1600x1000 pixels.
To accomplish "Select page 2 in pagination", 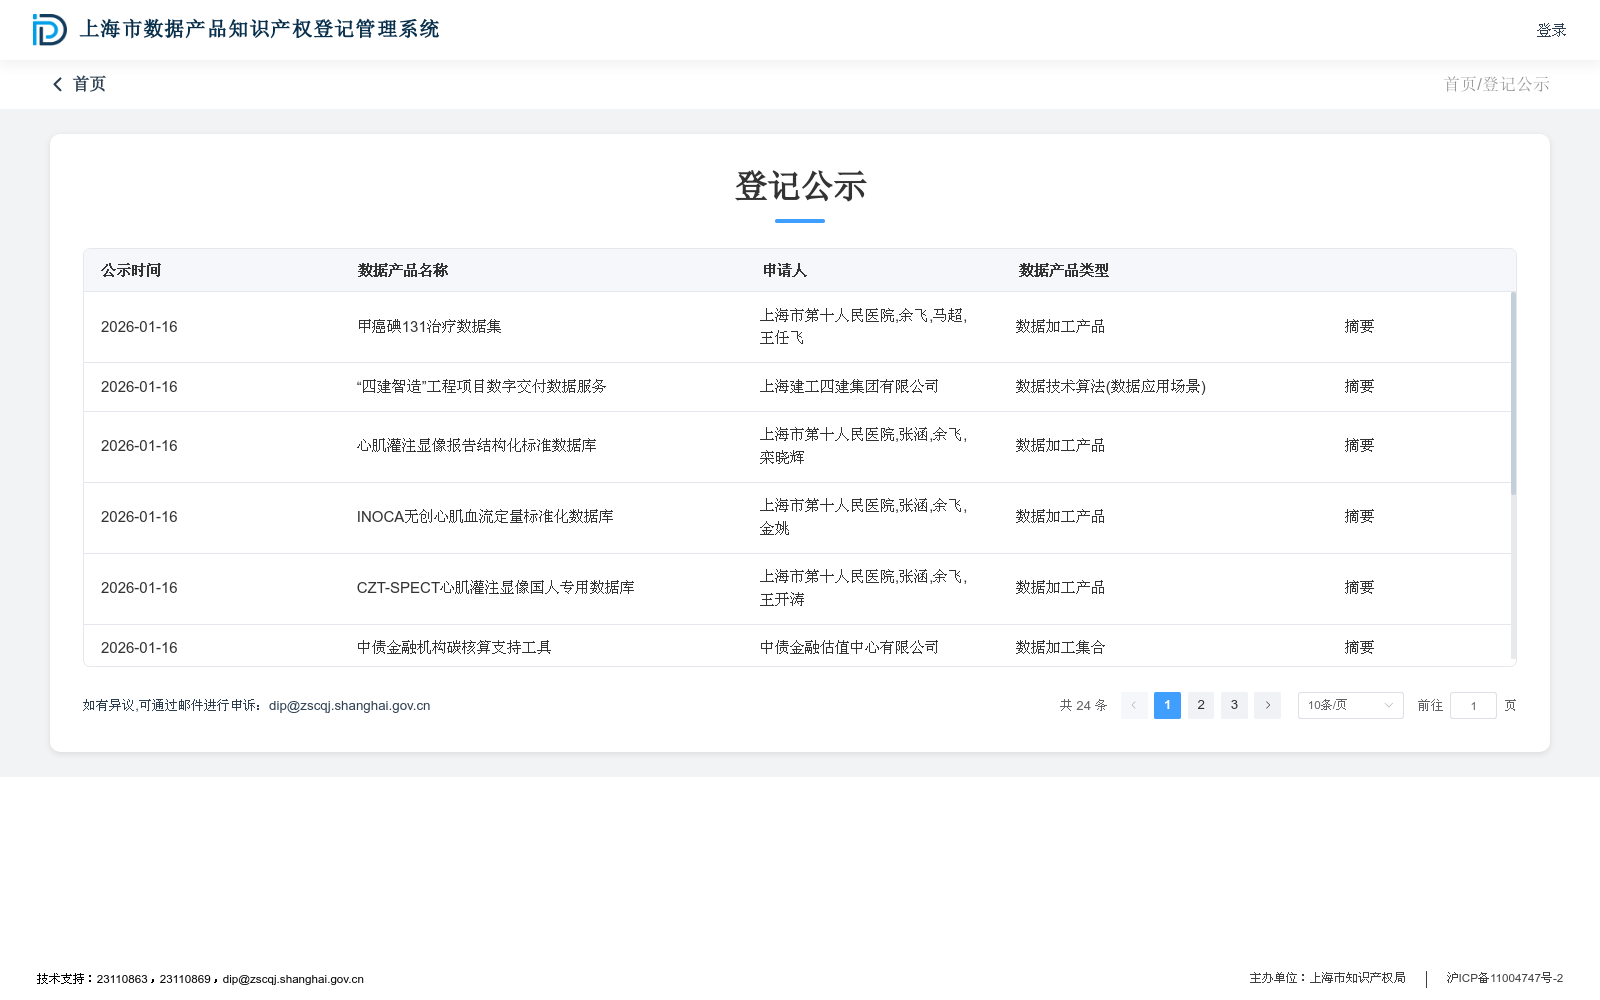I will click(x=1201, y=705).
